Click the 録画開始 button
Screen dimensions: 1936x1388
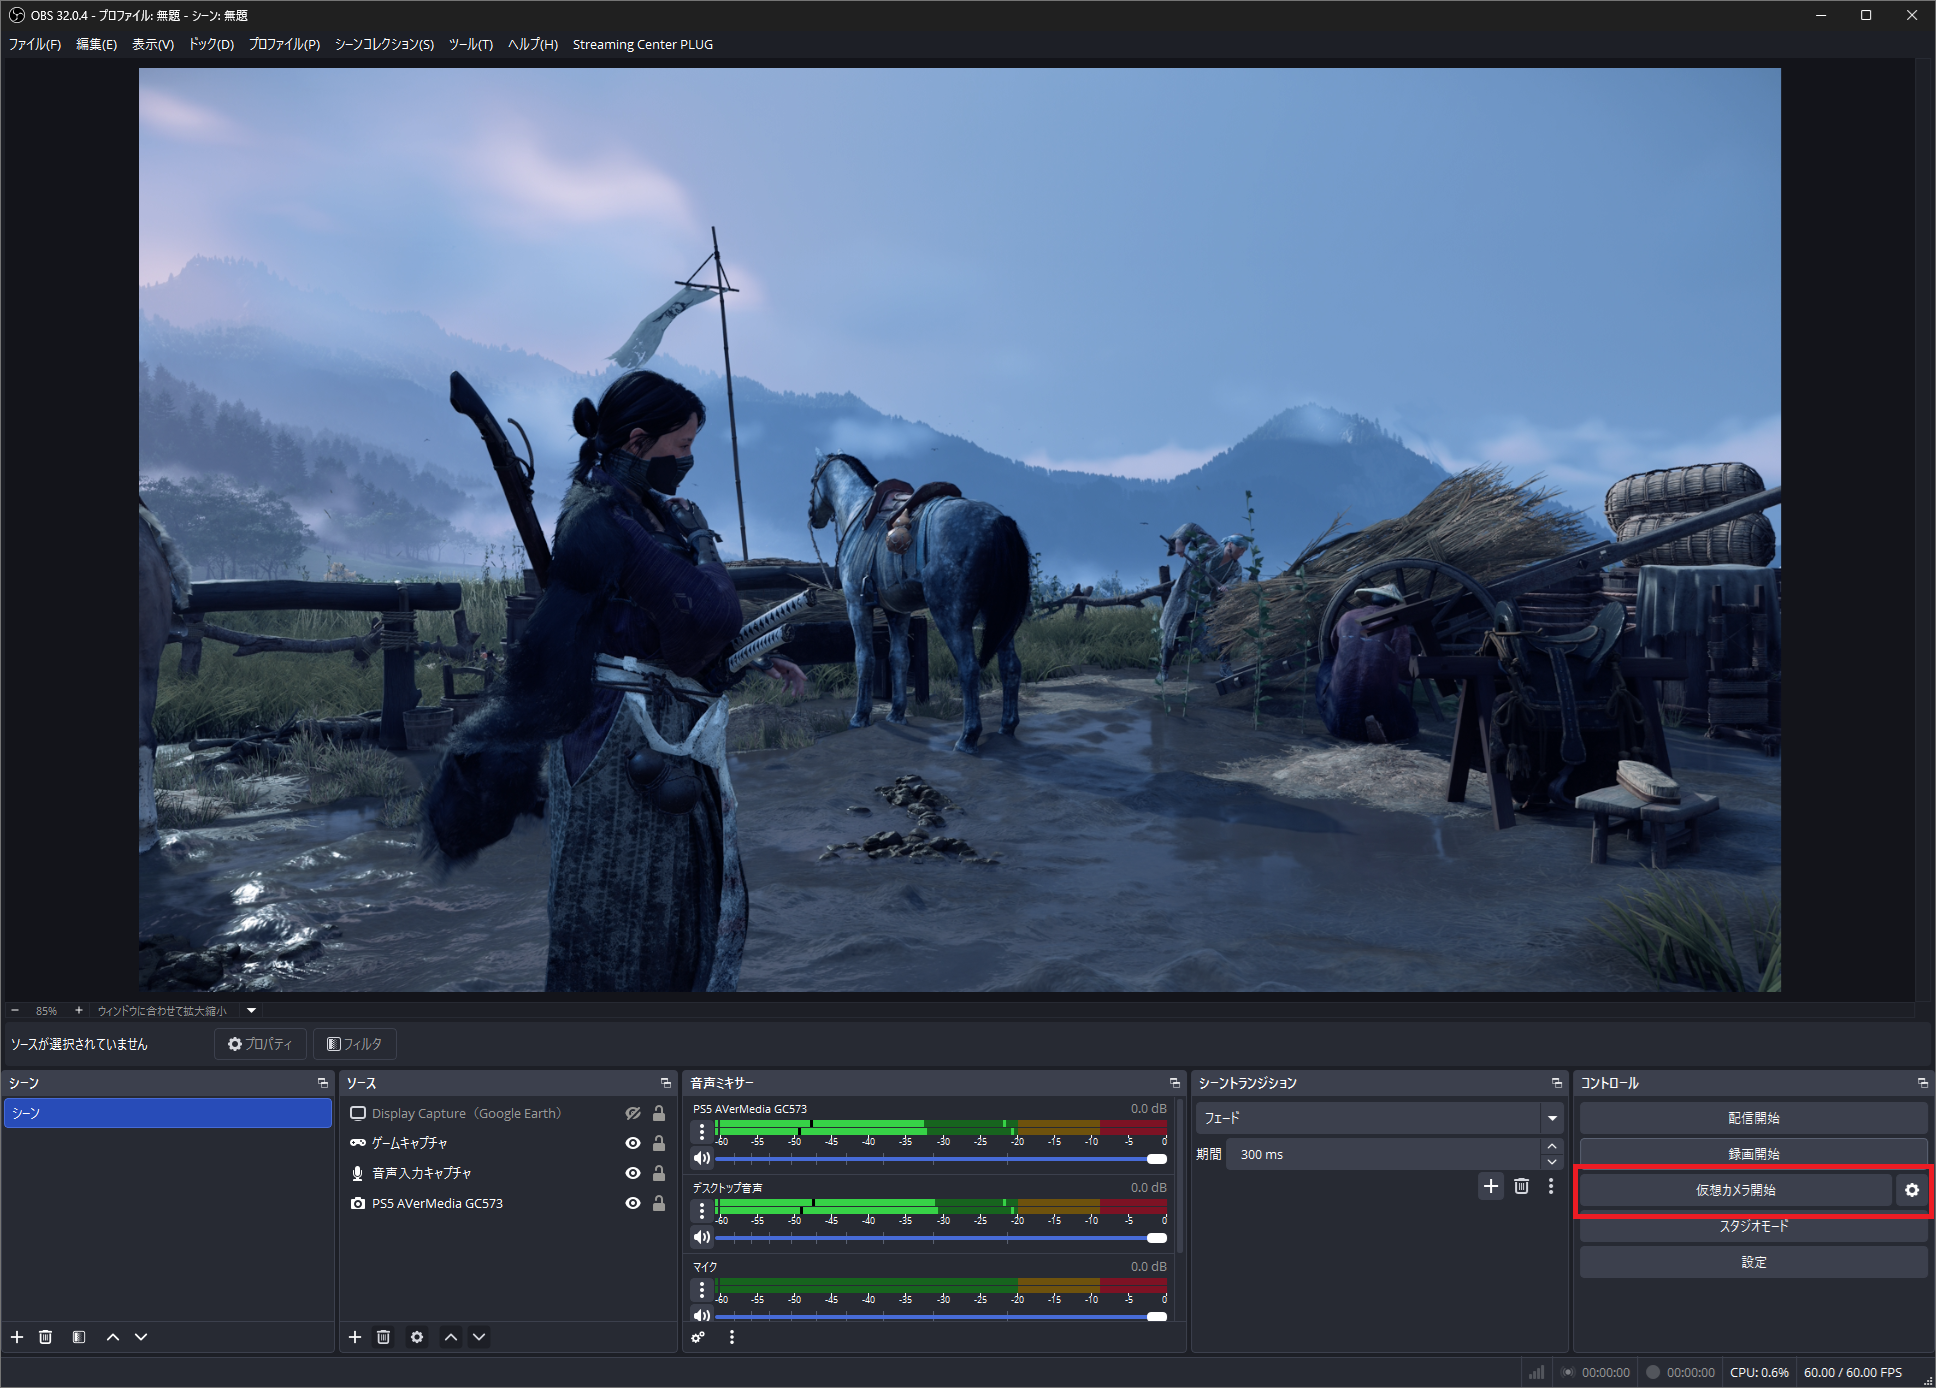pyautogui.click(x=1753, y=1154)
